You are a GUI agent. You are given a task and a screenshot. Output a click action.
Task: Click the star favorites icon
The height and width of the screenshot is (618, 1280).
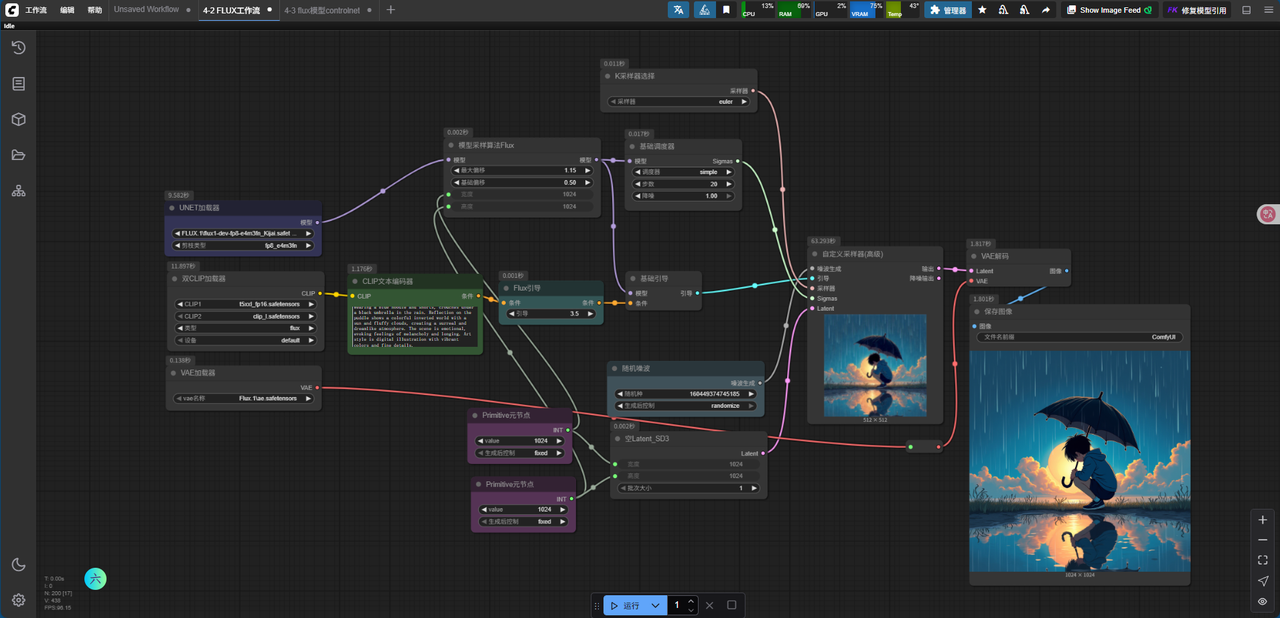[982, 10]
